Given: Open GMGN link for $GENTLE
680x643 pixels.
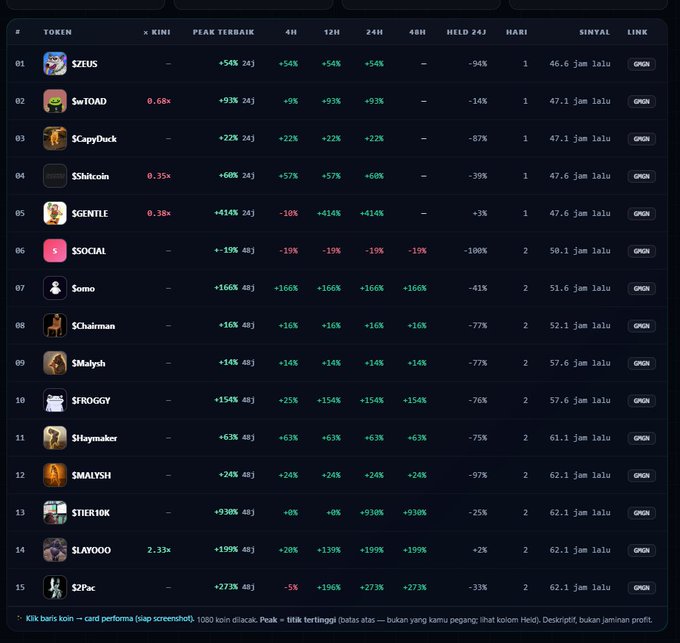Looking at the screenshot, I should (641, 214).
